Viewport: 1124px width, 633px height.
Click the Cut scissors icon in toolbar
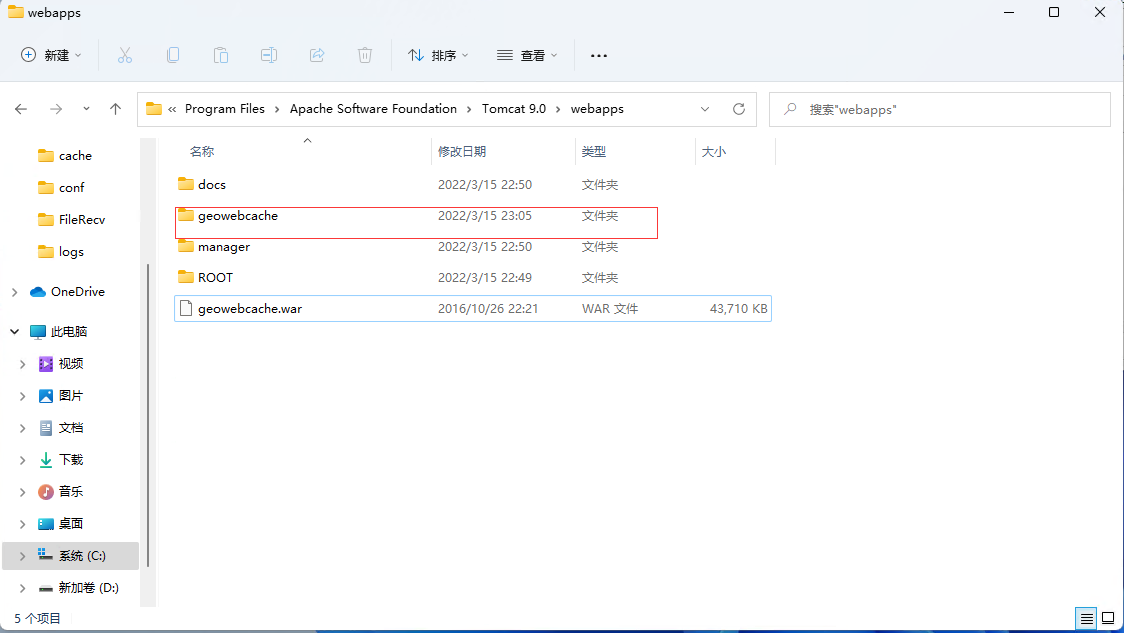click(x=125, y=55)
